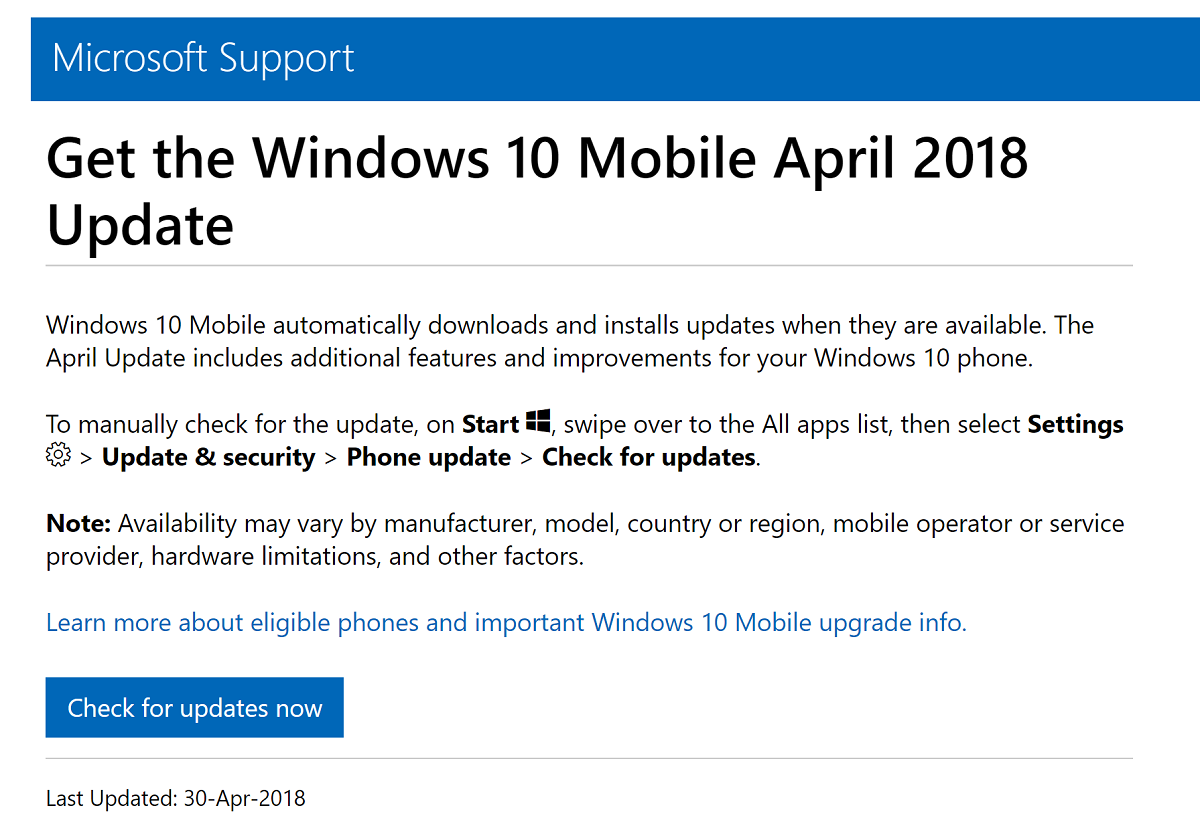Click the bold Start word before the logo
The image size is (1200, 818).
point(490,424)
